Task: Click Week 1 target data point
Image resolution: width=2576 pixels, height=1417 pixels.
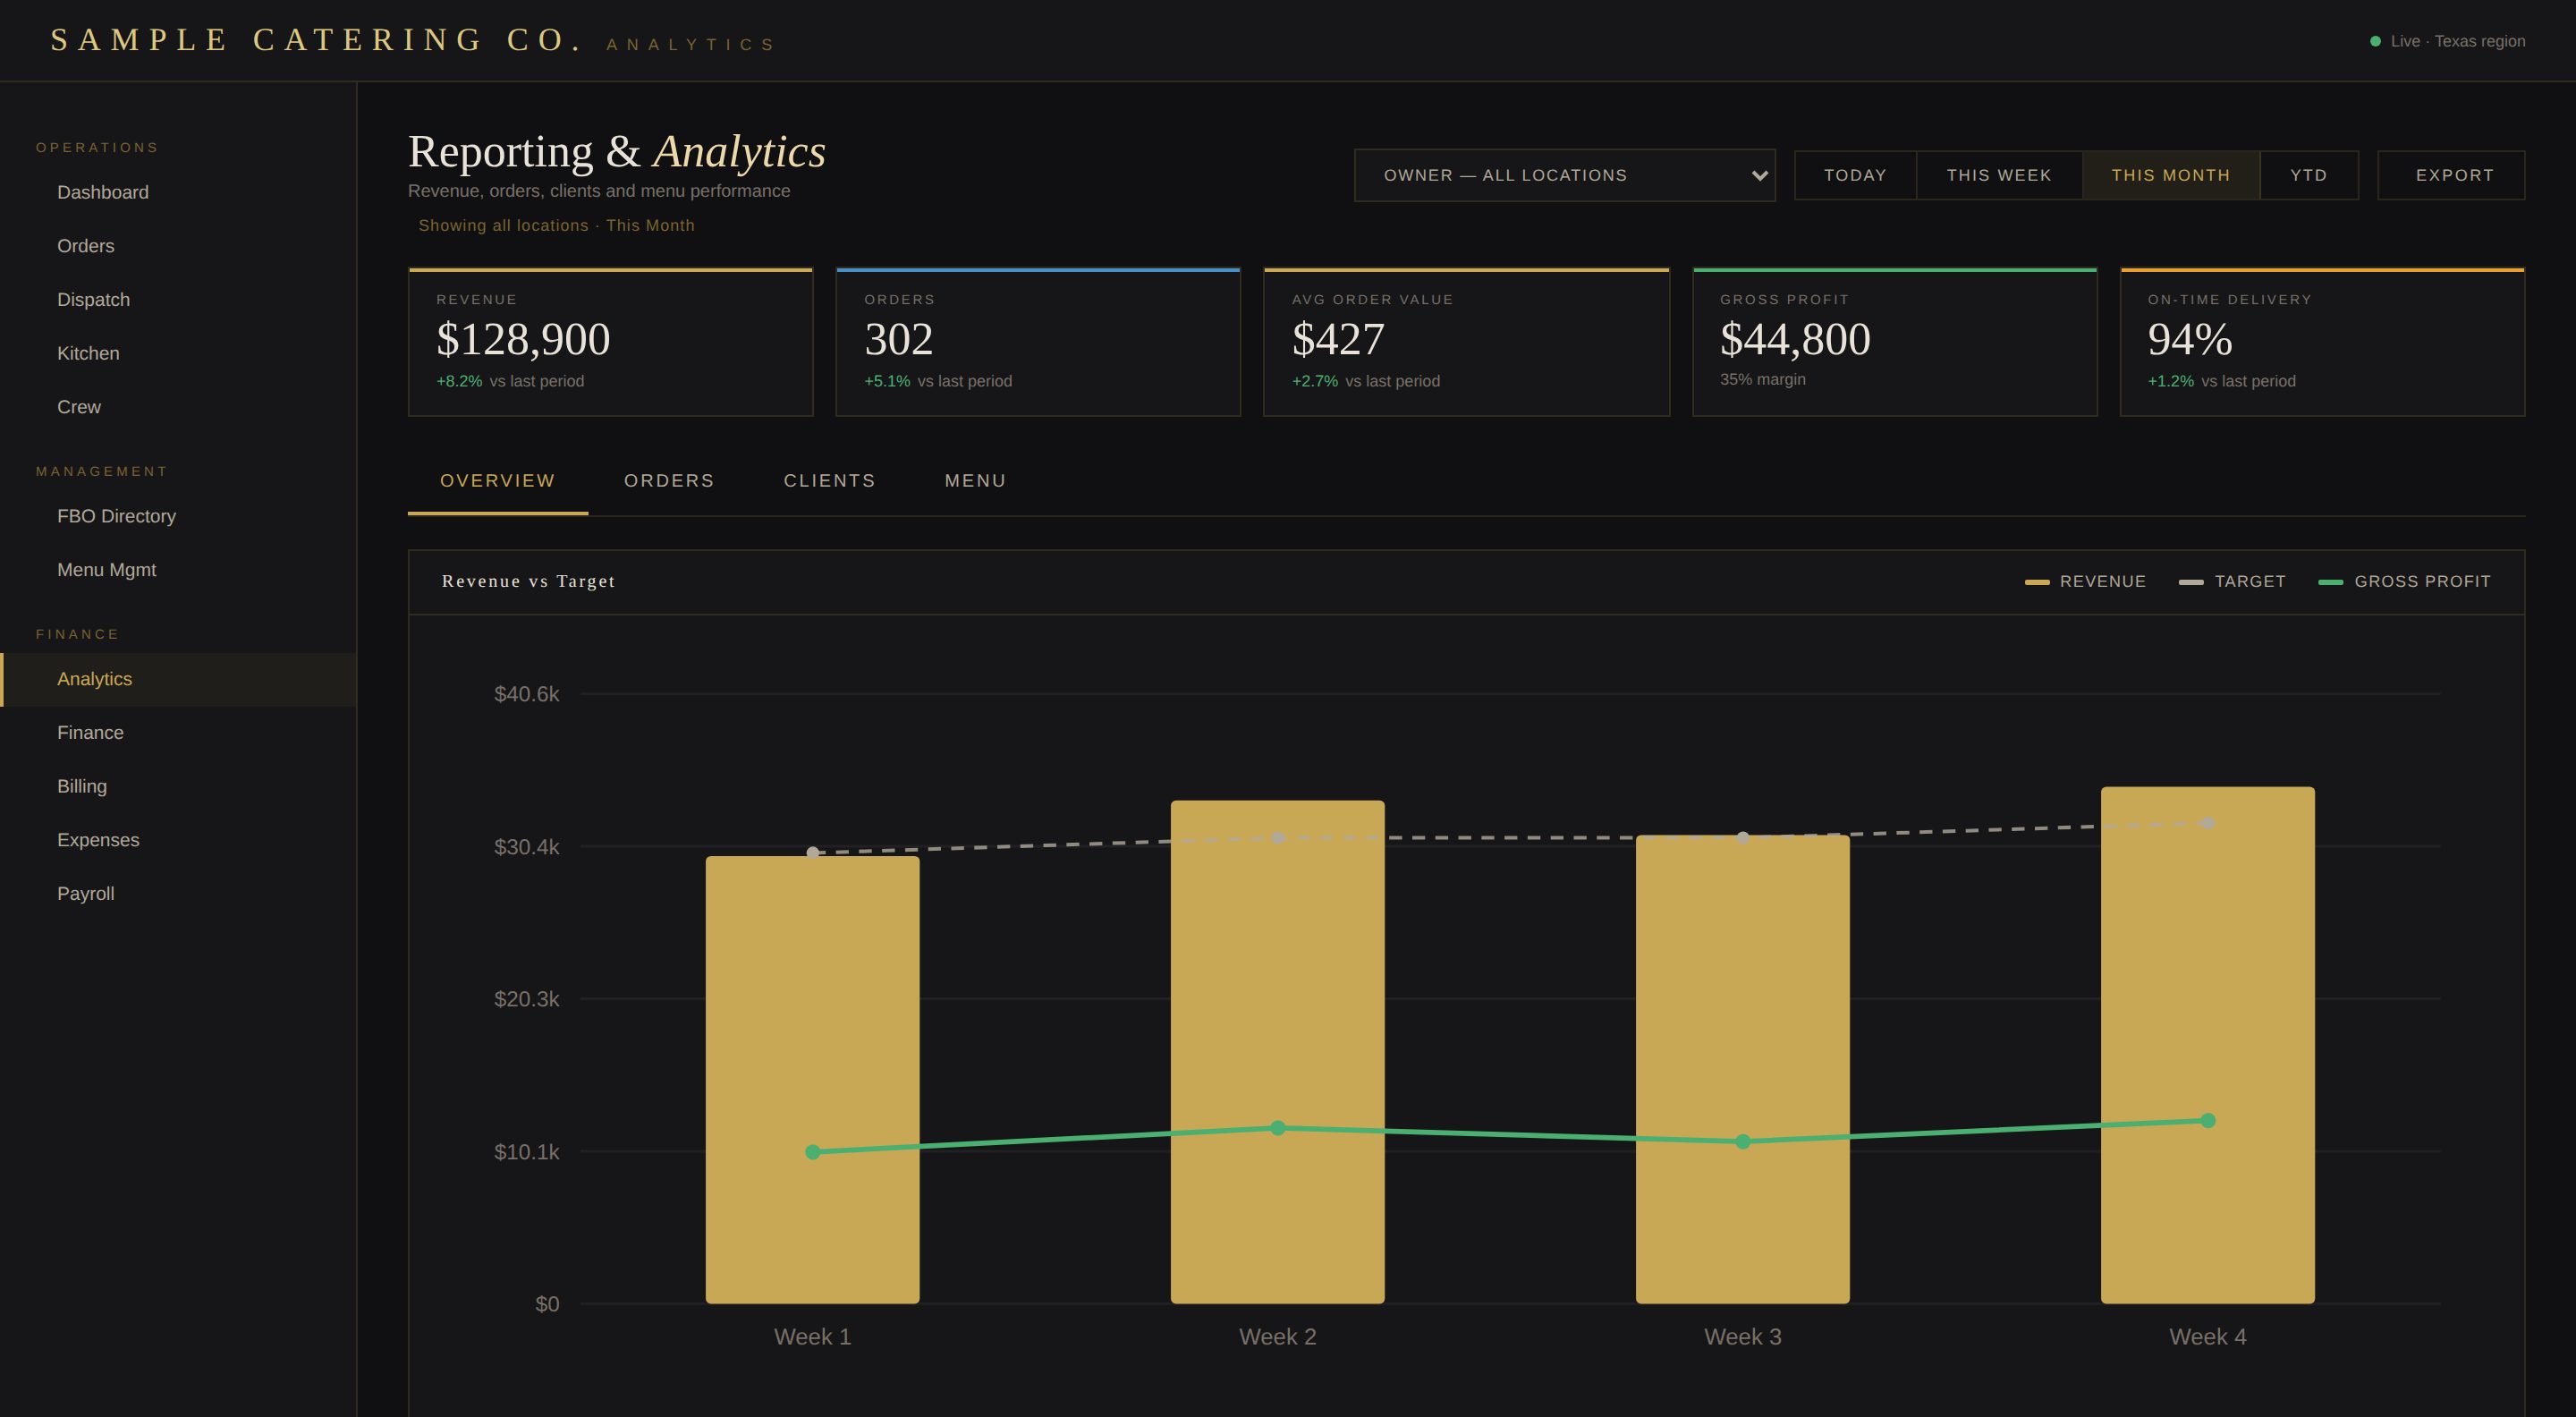Action: [x=813, y=853]
